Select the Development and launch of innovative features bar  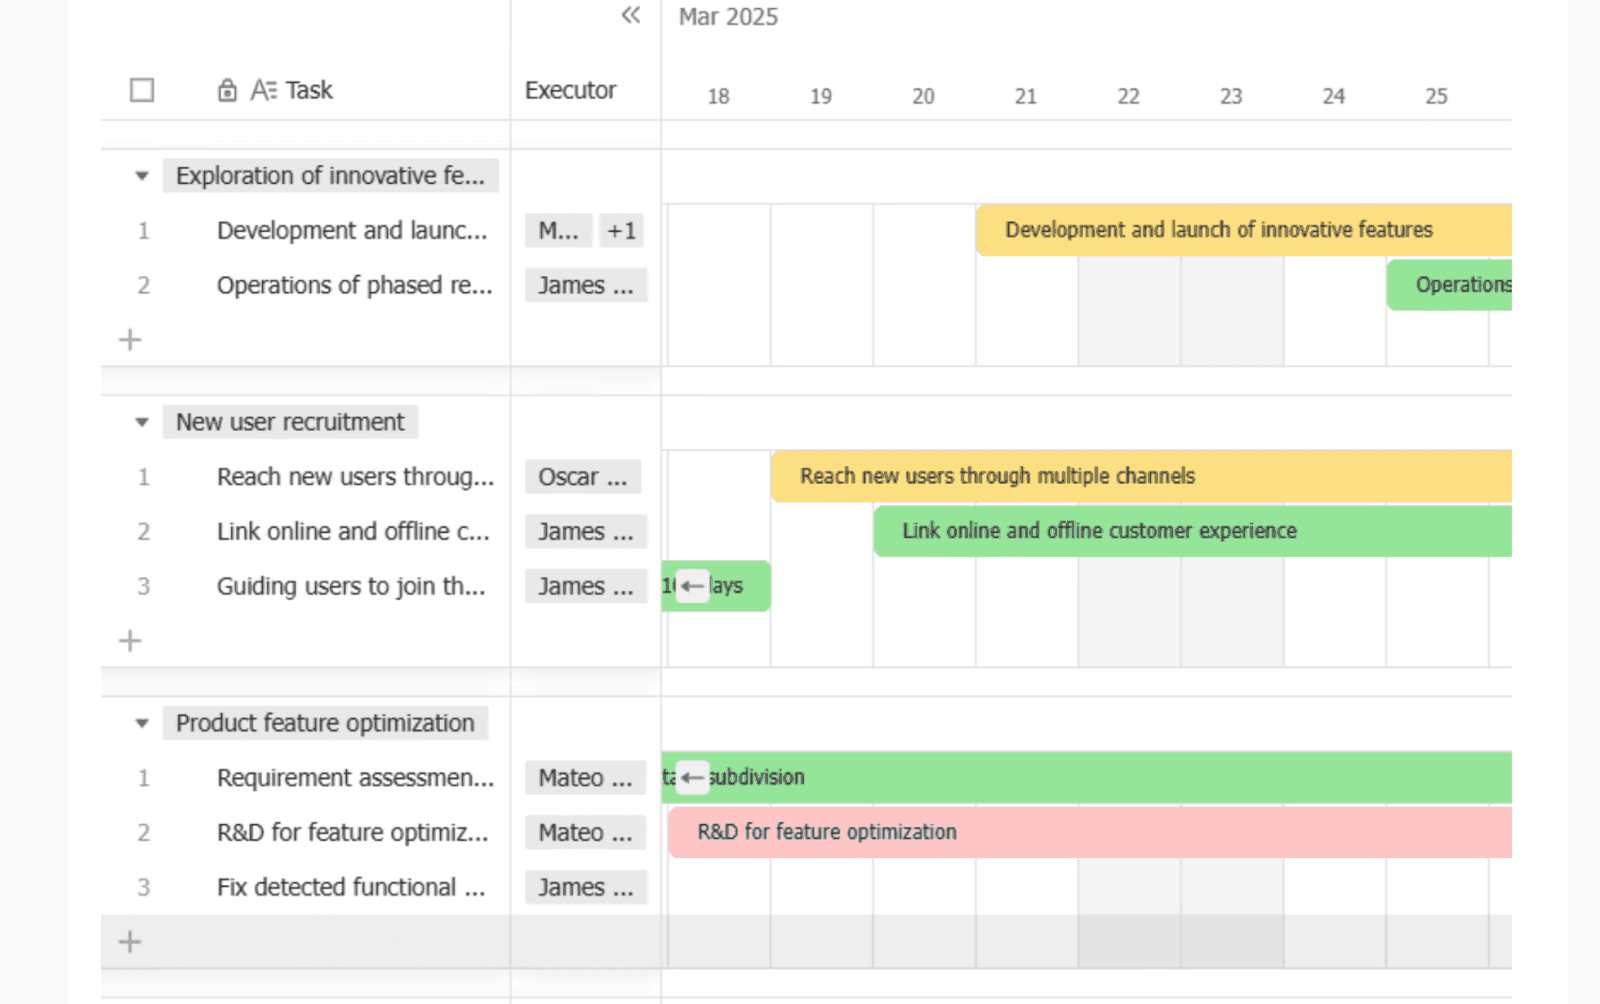[1219, 230]
